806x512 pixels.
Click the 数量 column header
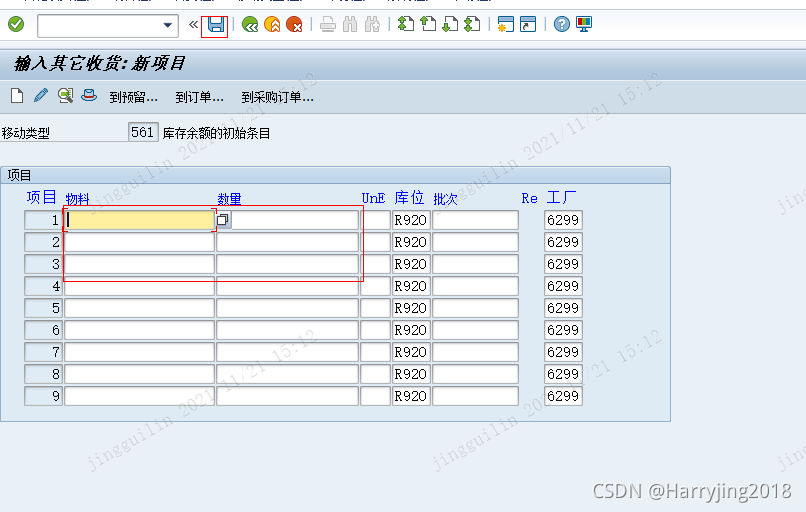pos(229,199)
